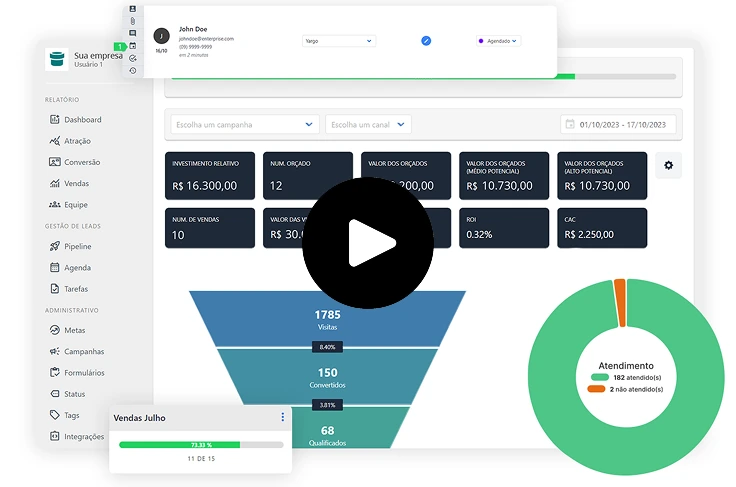Click the Vendas Julho progress bar
The image size is (736, 487).
click(x=200, y=444)
